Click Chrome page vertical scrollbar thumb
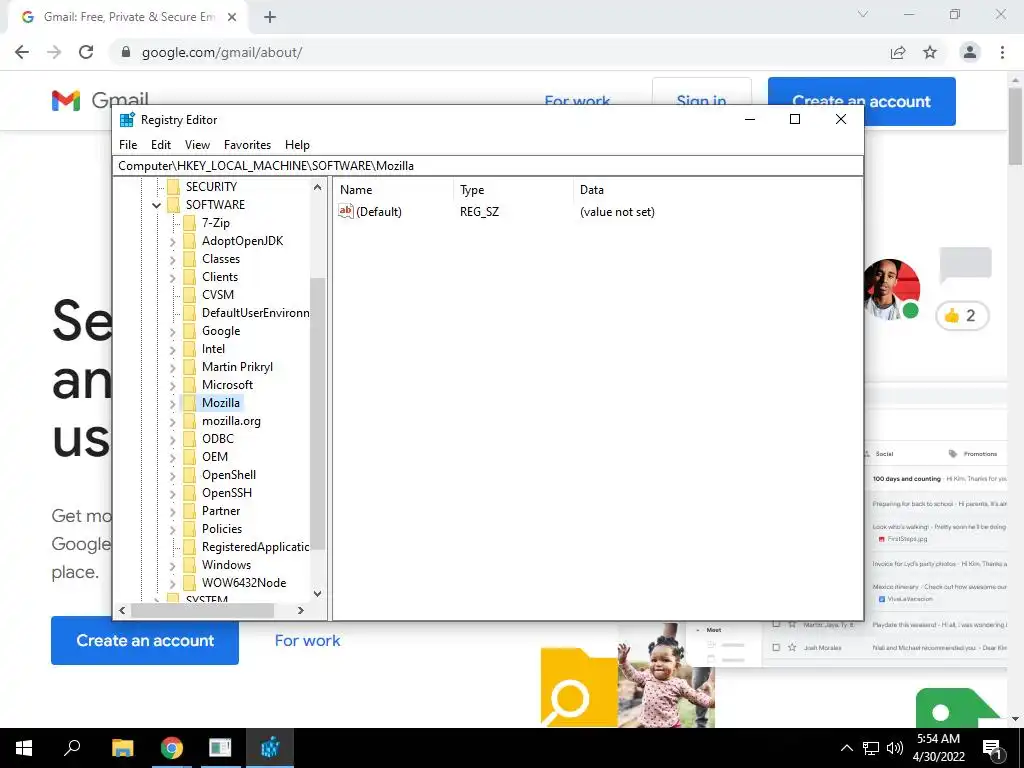This screenshot has width=1024, height=768. coord(1015,125)
